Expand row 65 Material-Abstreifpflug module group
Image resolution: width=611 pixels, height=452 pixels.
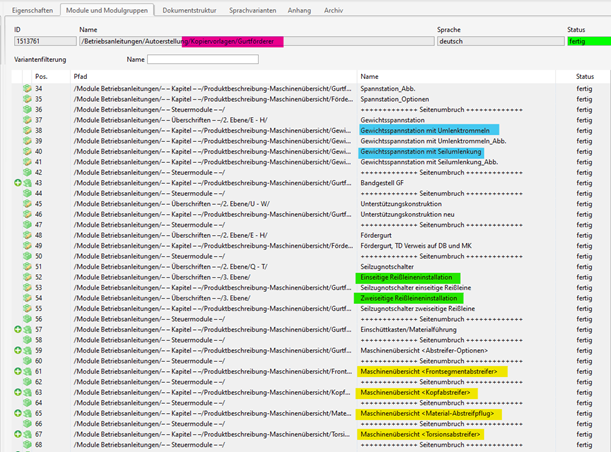(18, 413)
